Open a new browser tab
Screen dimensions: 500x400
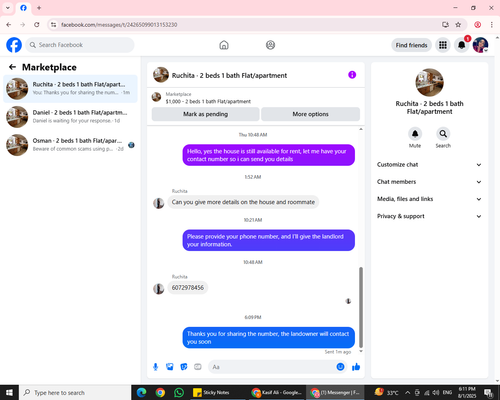click(x=39, y=8)
